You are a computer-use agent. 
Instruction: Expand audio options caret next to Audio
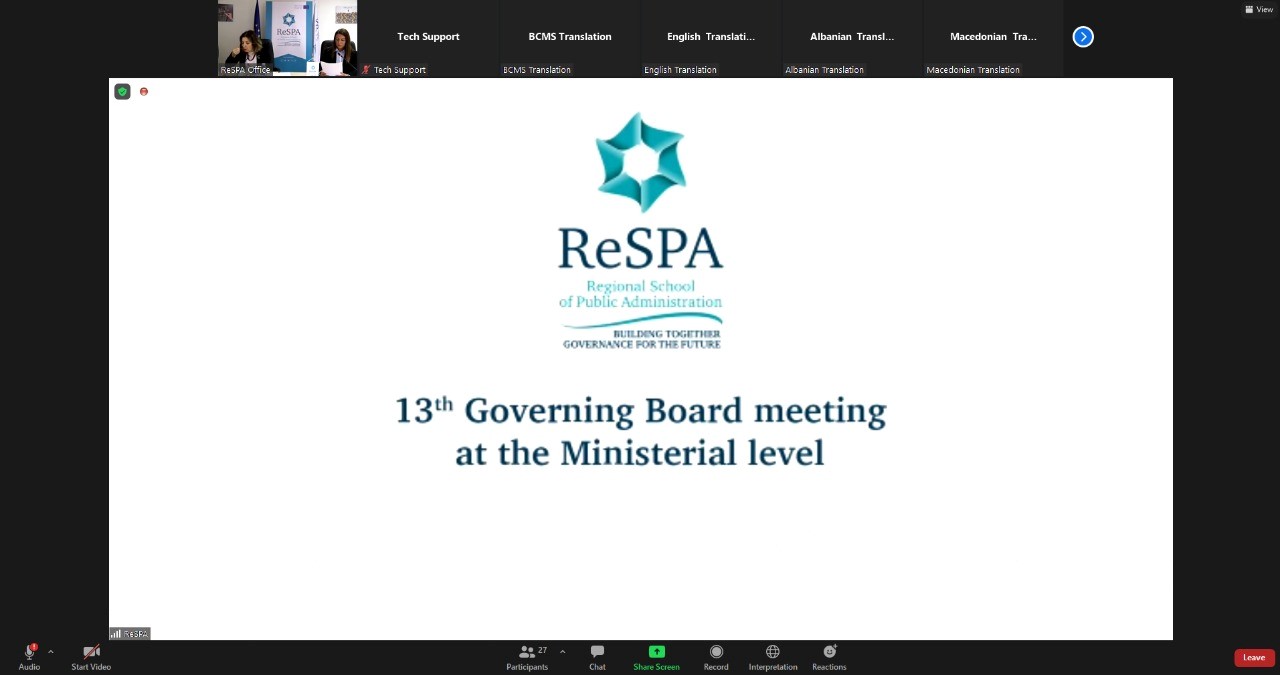[x=51, y=652]
